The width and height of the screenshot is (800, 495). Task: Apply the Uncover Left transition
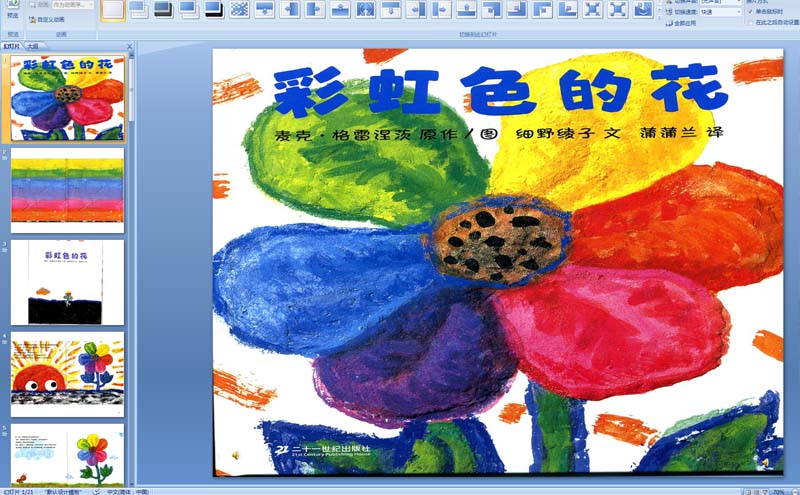(416, 10)
